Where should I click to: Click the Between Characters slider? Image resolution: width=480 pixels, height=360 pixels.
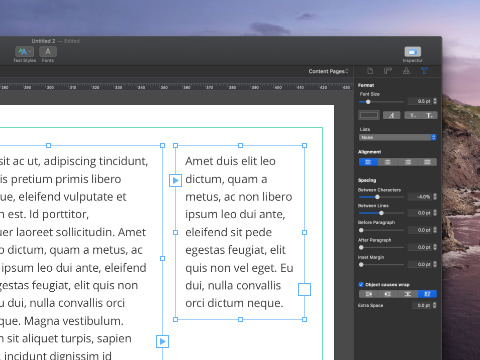pyautogui.click(x=381, y=197)
